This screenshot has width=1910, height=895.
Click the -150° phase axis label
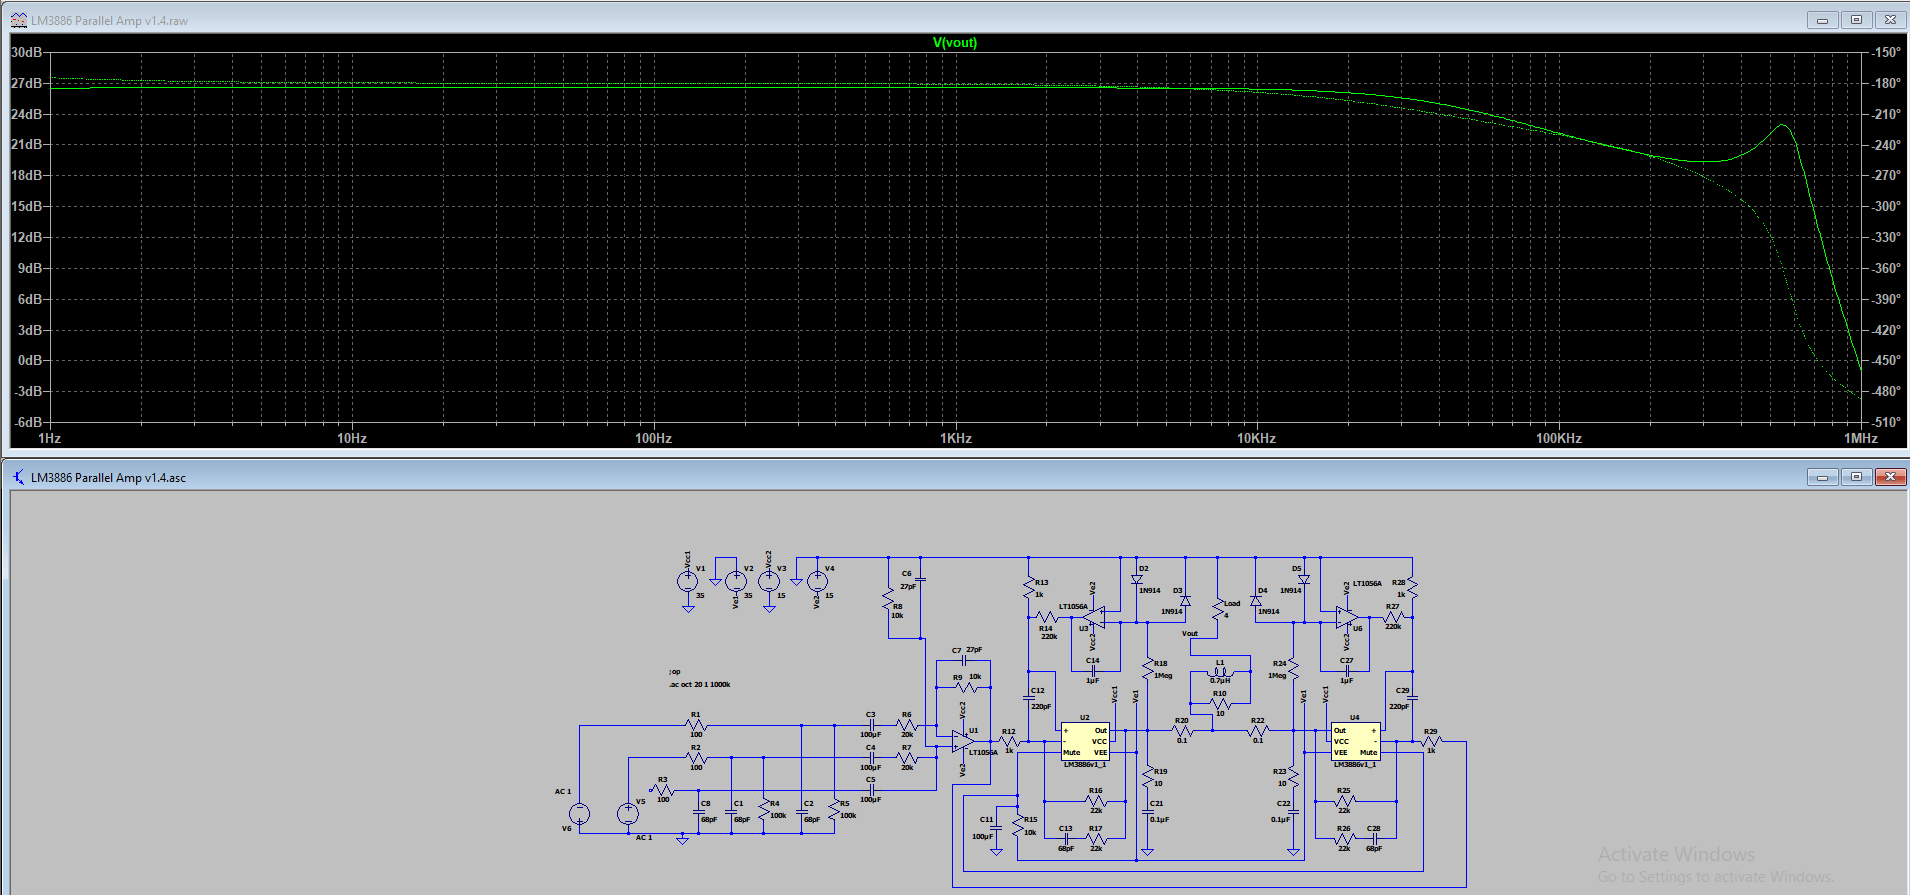point(1885,52)
